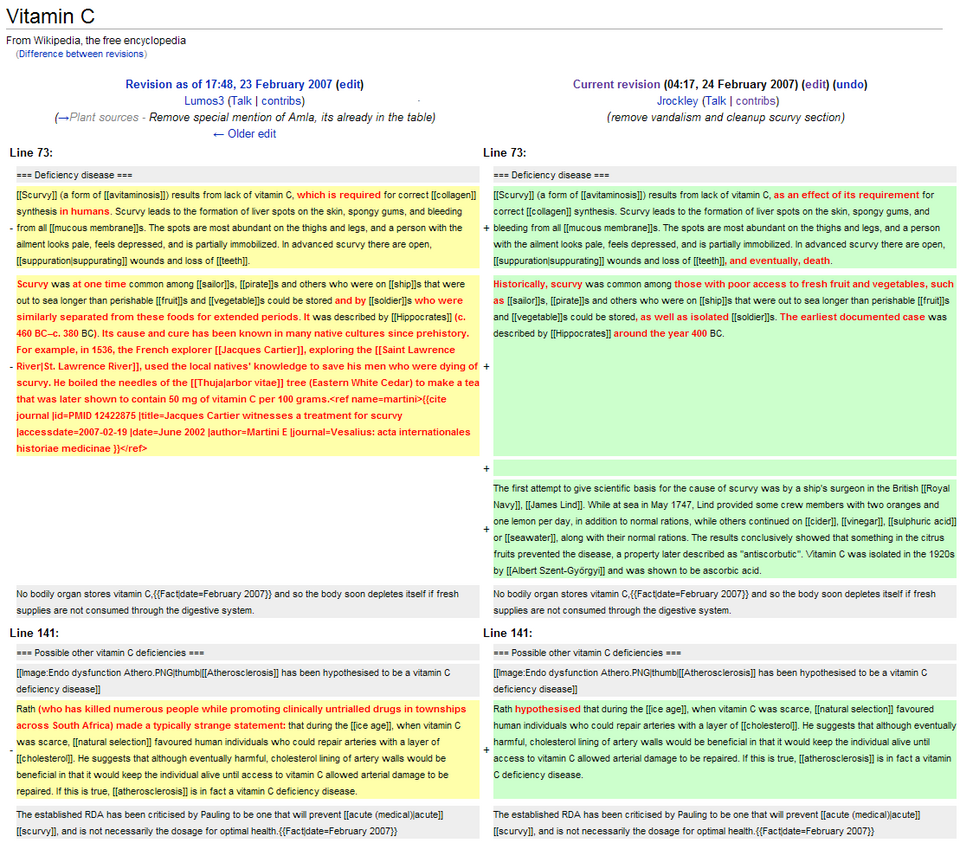Click 'edit' next to the current revision
Screen dimensions: 960x843
pos(815,85)
